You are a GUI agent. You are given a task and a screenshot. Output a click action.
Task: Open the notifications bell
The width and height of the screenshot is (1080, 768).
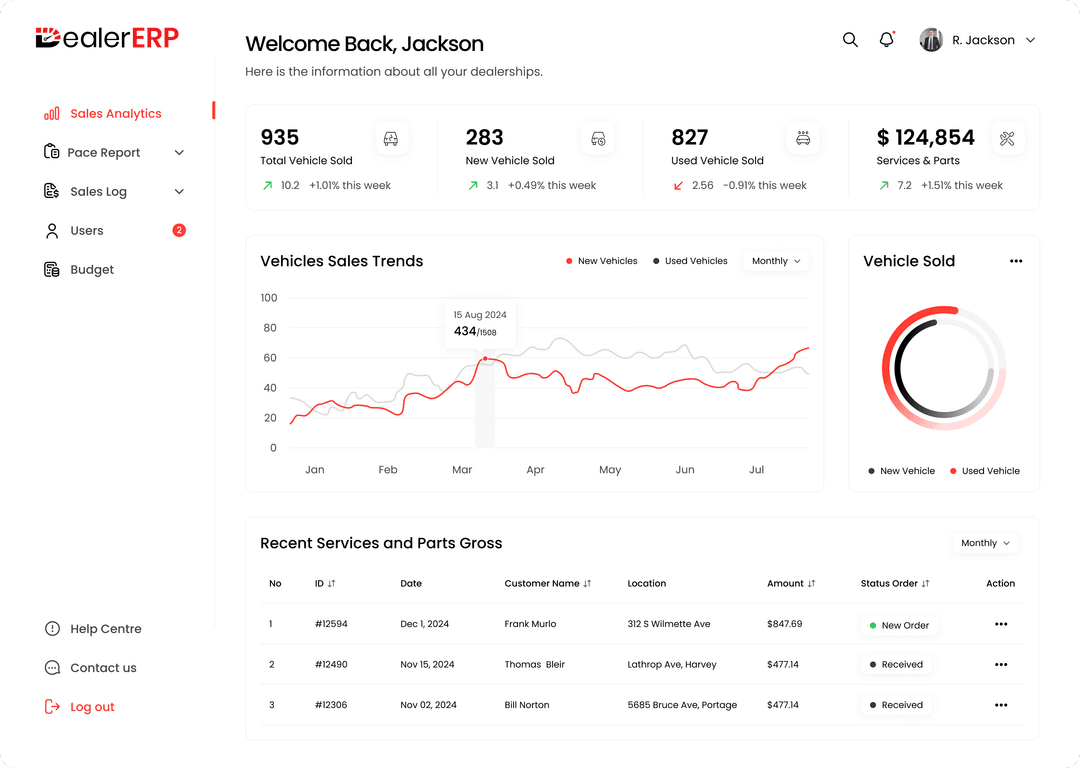[x=886, y=40]
